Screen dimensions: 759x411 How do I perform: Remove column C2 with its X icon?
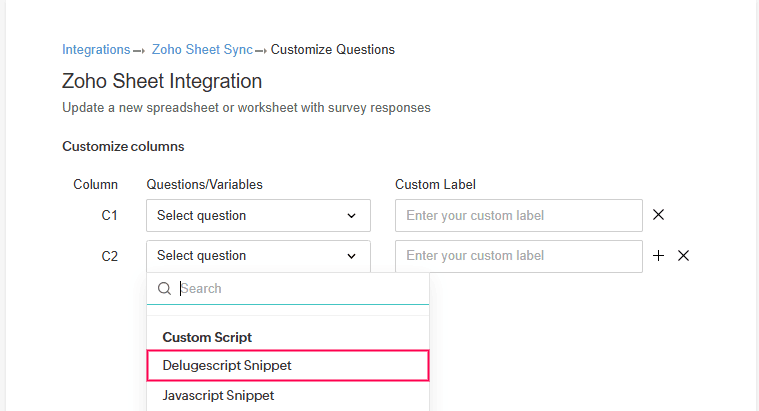click(x=683, y=256)
